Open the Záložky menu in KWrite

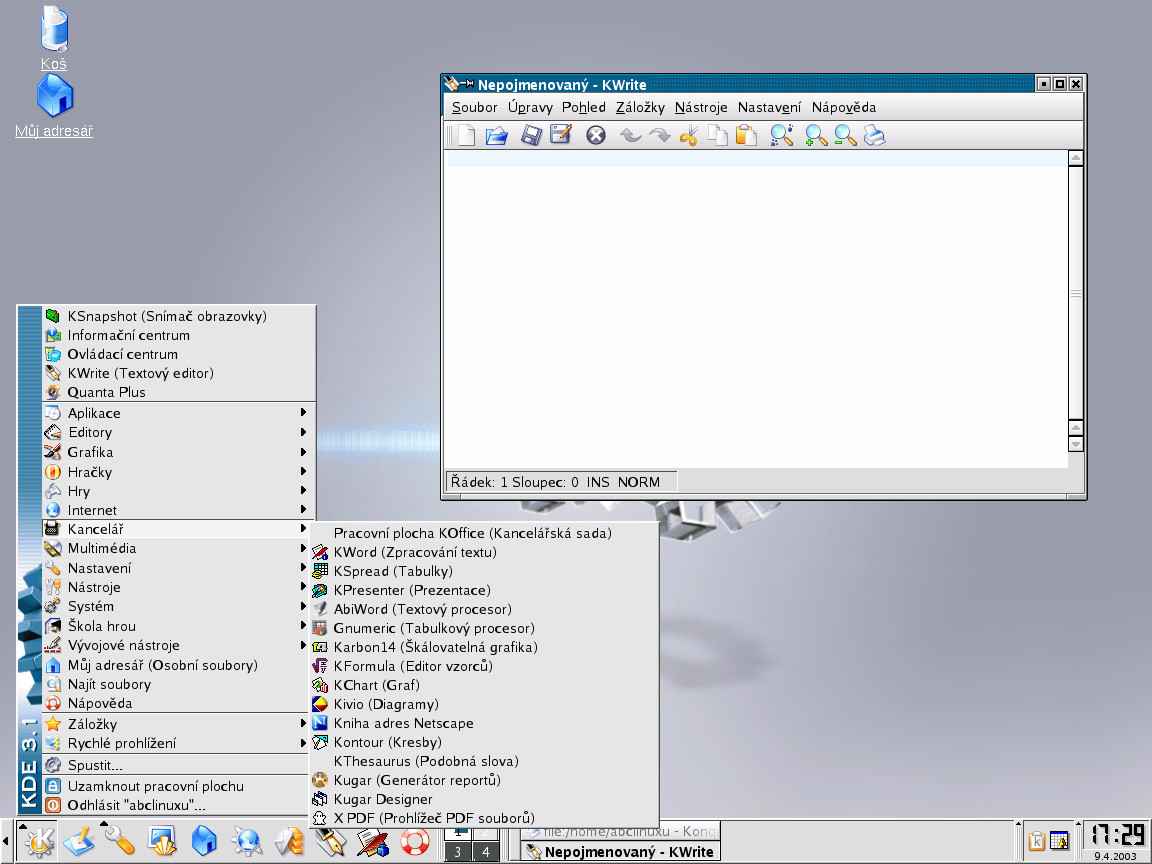[x=640, y=107]
